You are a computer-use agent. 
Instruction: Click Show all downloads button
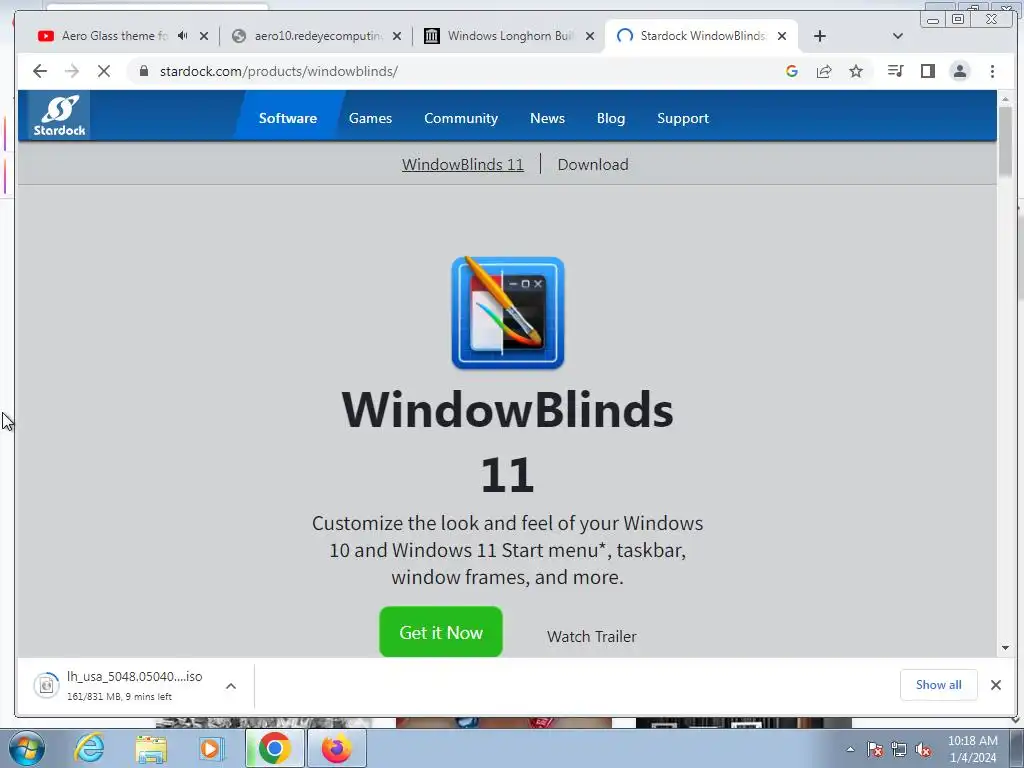(x=938, y=684)
